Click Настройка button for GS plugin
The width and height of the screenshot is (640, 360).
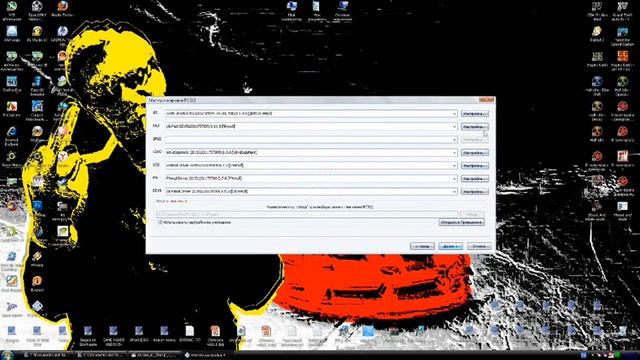click(x=475, y=113)
